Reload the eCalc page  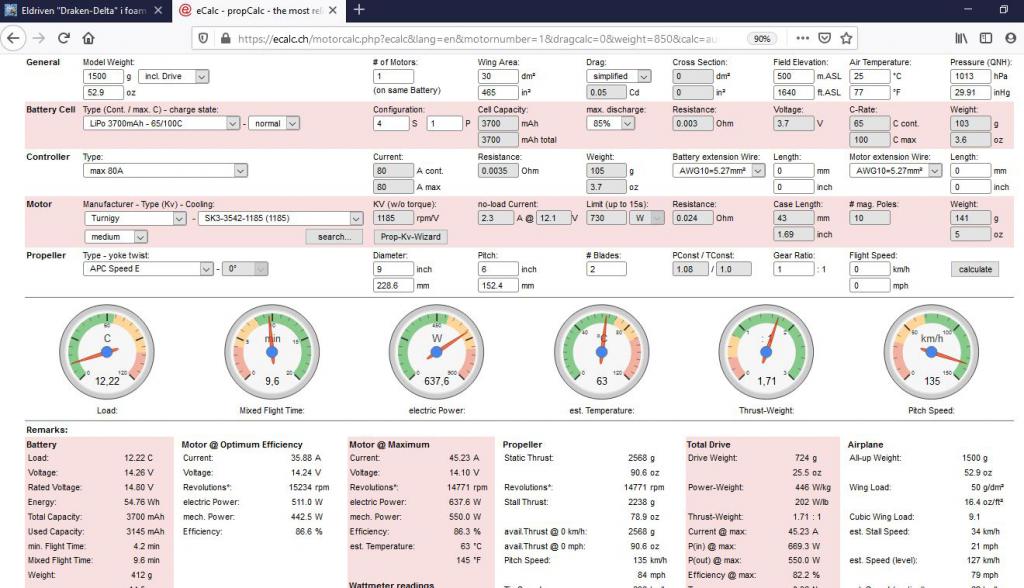coord(64,38)
